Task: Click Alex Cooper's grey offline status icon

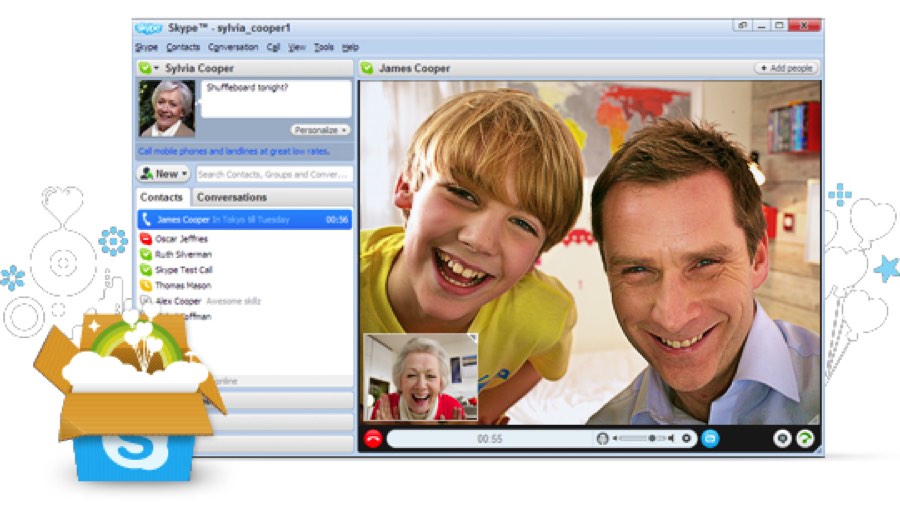Action: click(x=146, y=301)
